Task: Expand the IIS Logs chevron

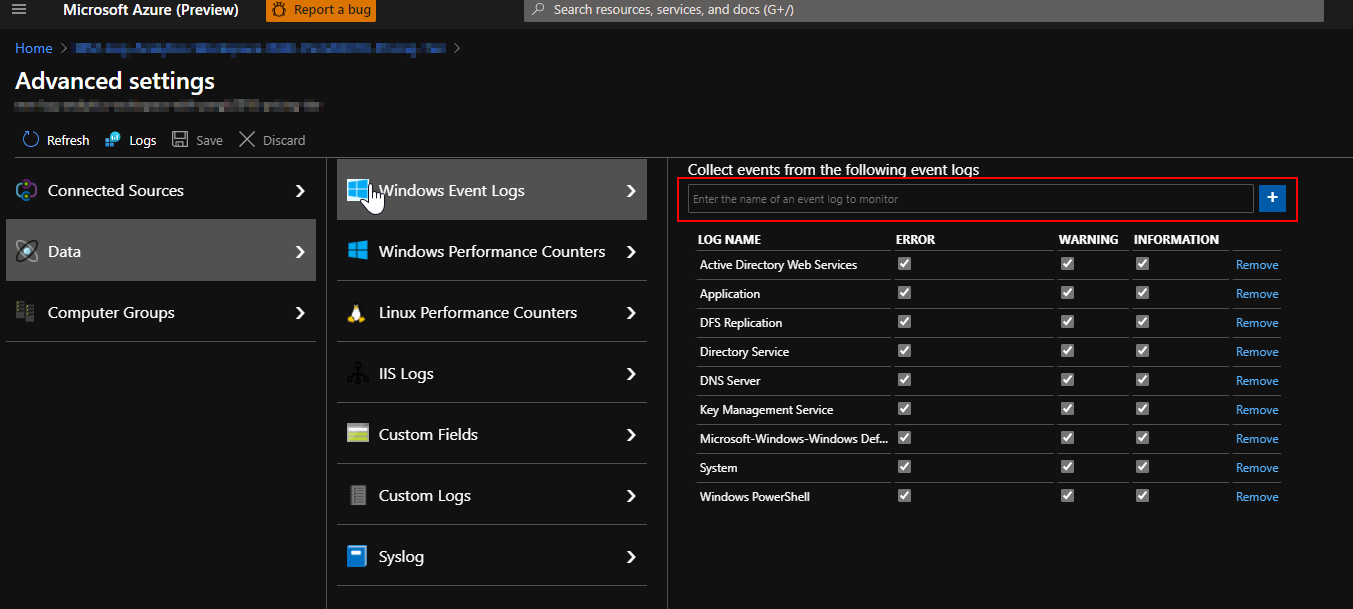Action: 631,374
